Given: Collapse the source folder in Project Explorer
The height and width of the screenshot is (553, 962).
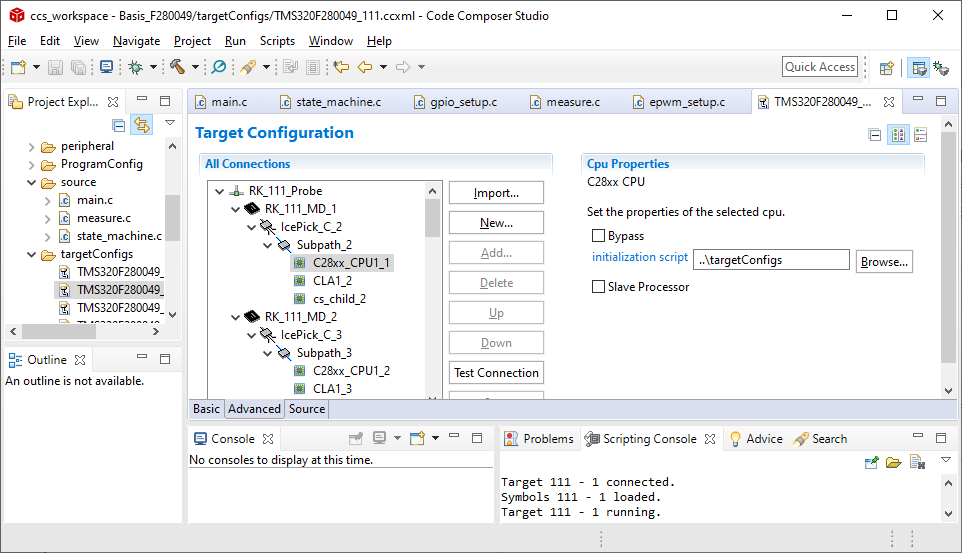Looking at the screenshot, I should pyautogui.click(x=32, y=182).
